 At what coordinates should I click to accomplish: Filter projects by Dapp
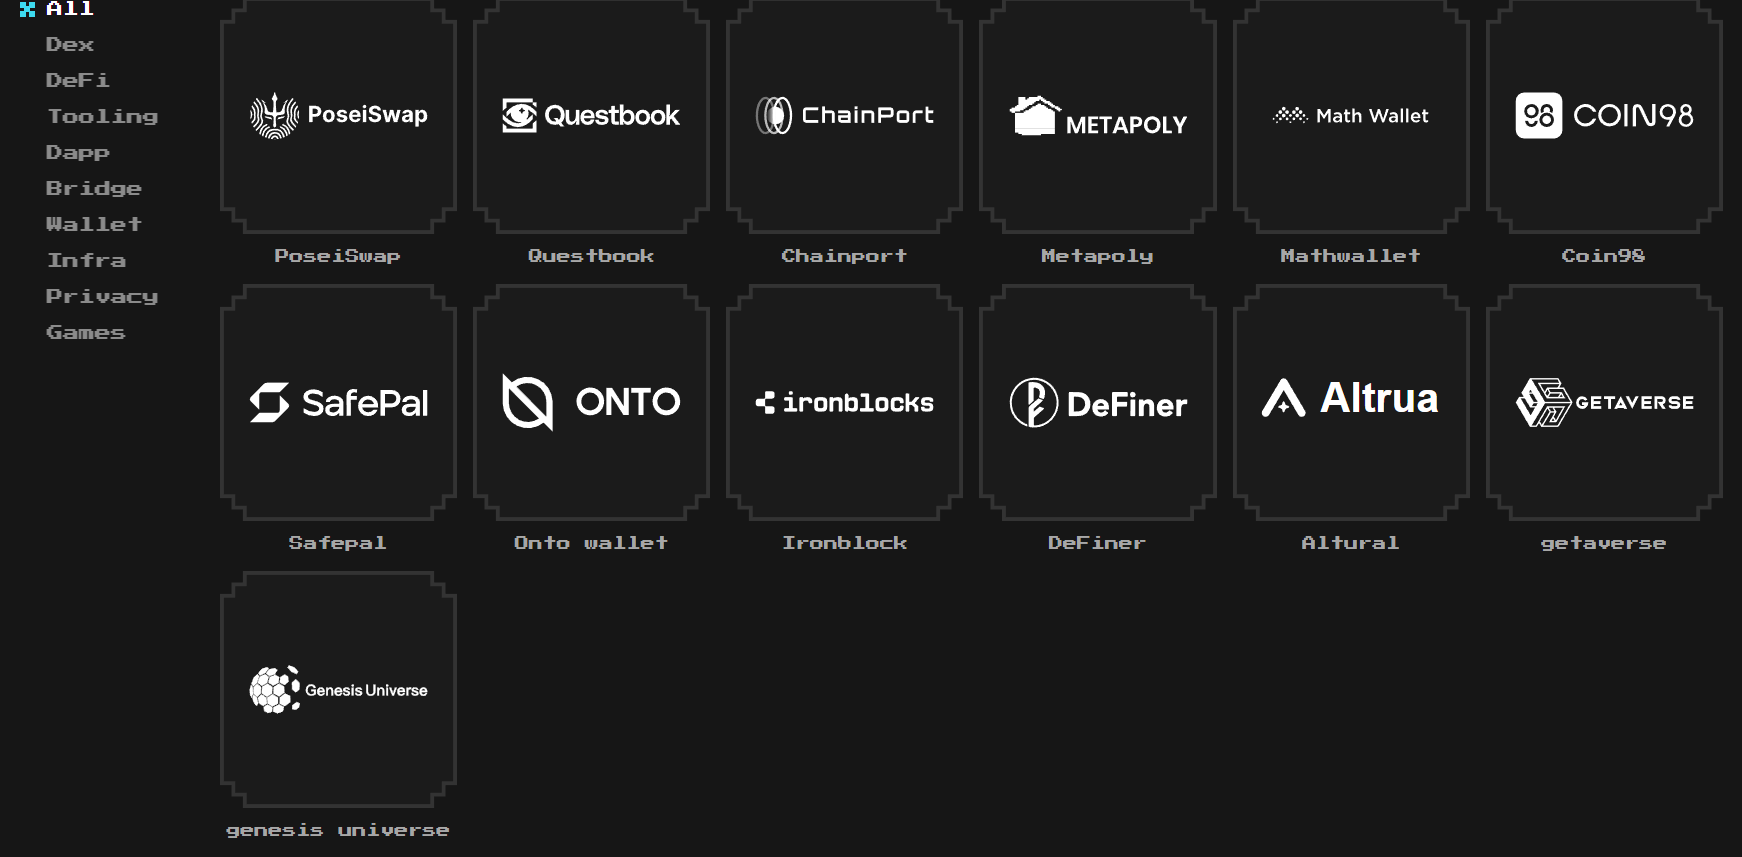pos(77,153)
